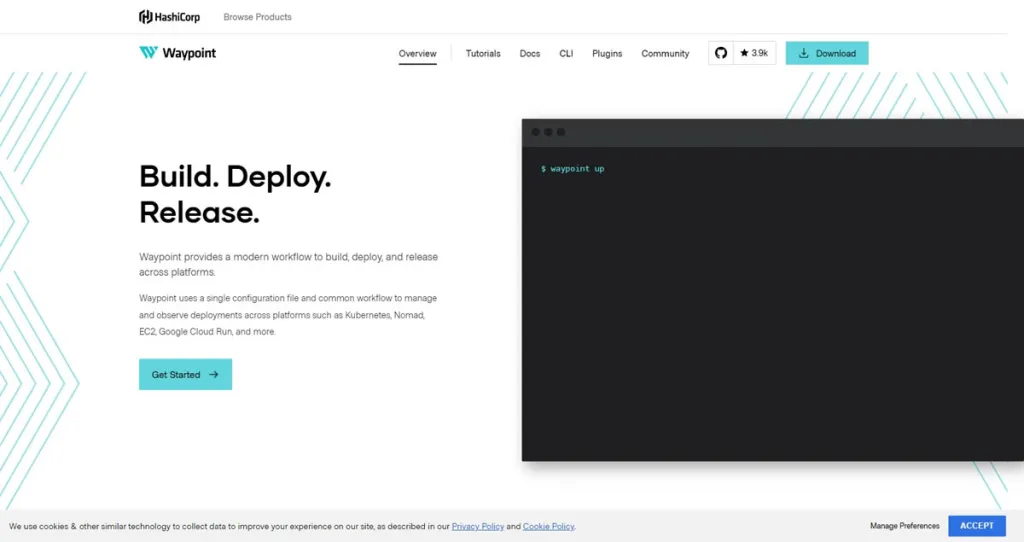
Task: Open the Tutorials nav item
Action: 483,54
